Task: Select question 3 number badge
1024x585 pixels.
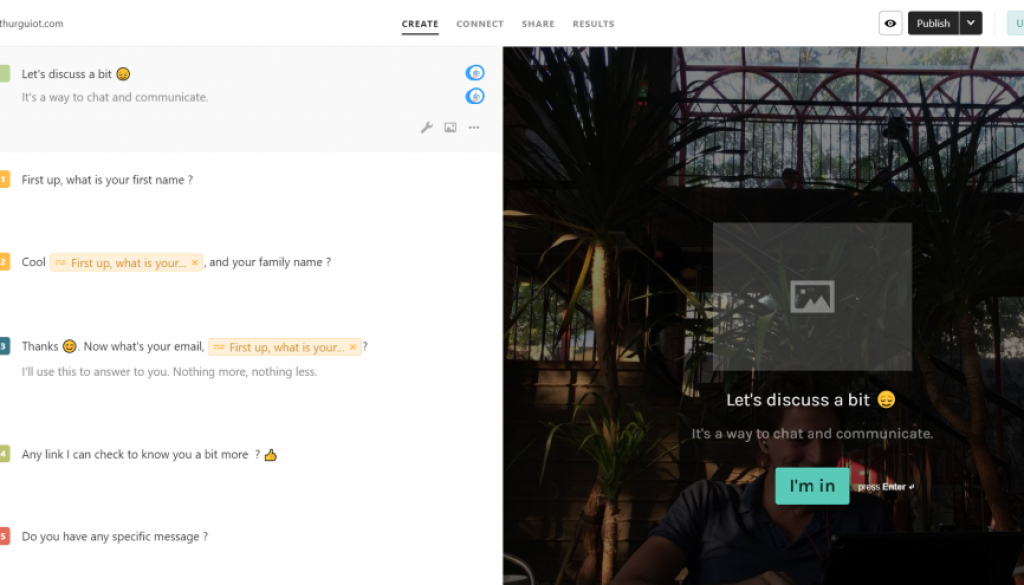Action: click(4, 346)
